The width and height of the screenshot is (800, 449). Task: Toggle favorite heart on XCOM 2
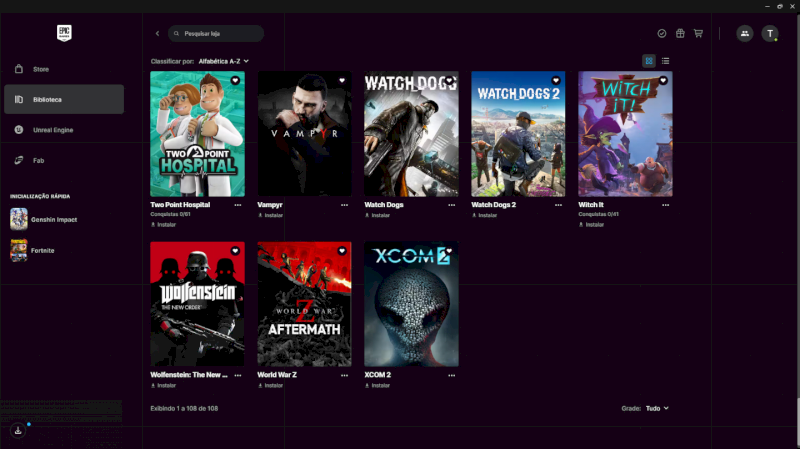click(449, 251)
